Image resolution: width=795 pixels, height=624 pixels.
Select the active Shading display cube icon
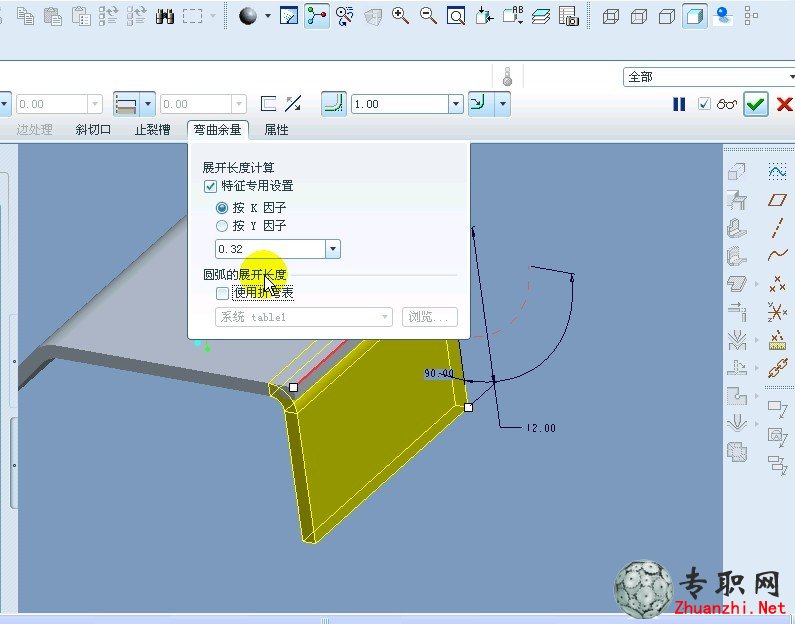pos(694,16)
